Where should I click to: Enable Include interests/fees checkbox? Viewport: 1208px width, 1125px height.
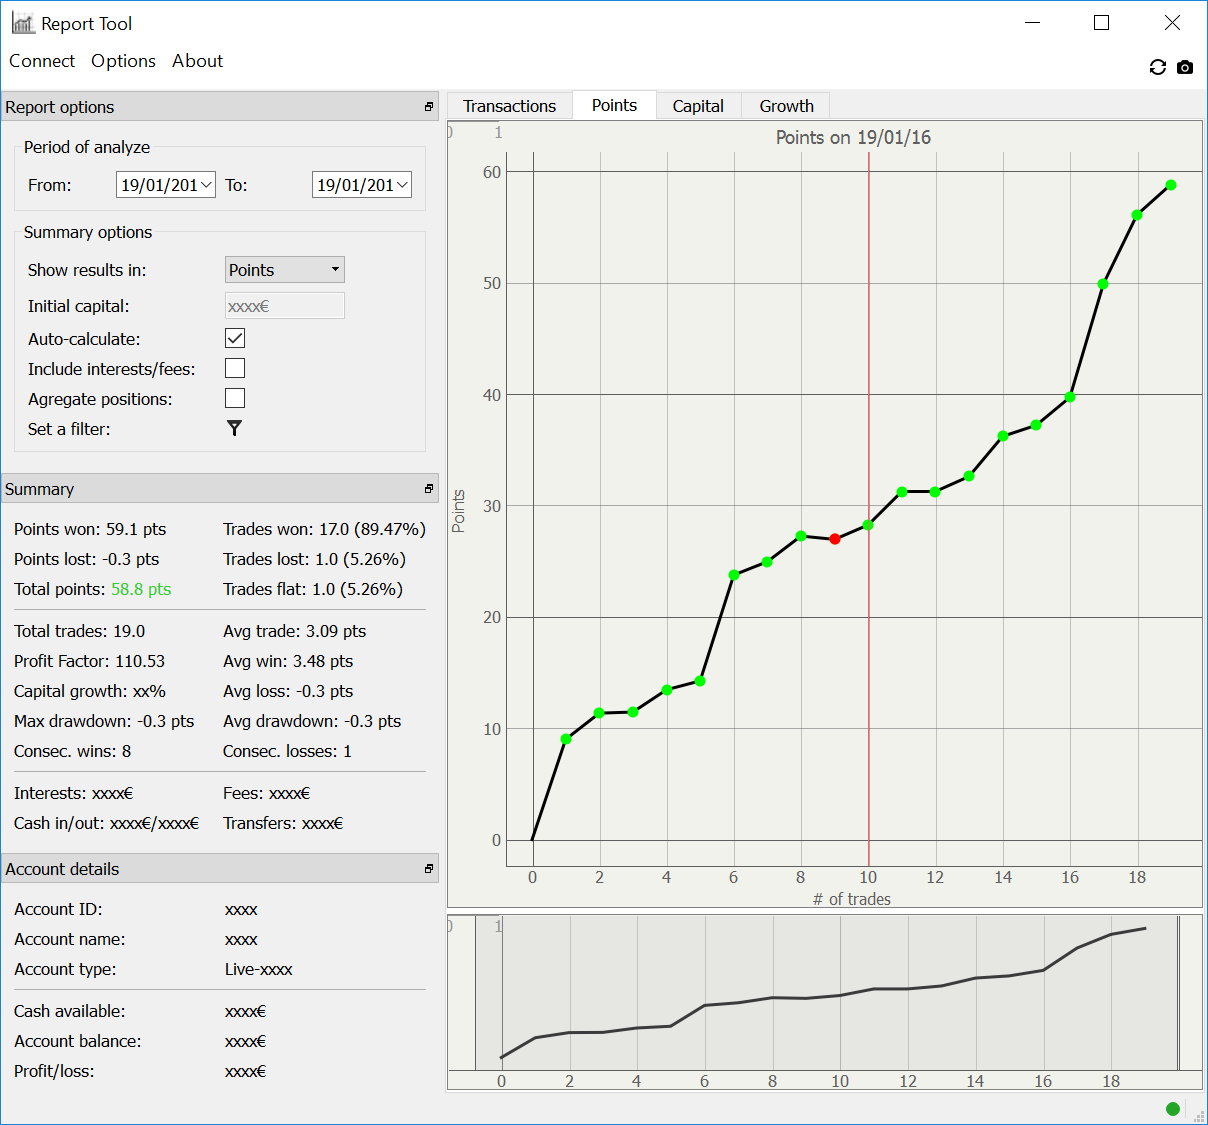235,368
